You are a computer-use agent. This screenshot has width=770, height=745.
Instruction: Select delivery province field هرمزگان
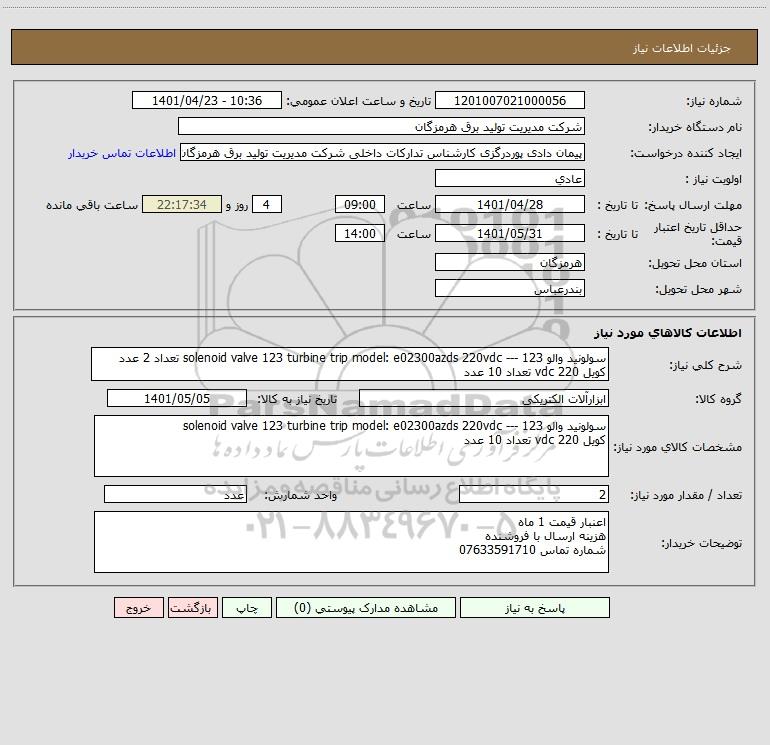[510, 262]
